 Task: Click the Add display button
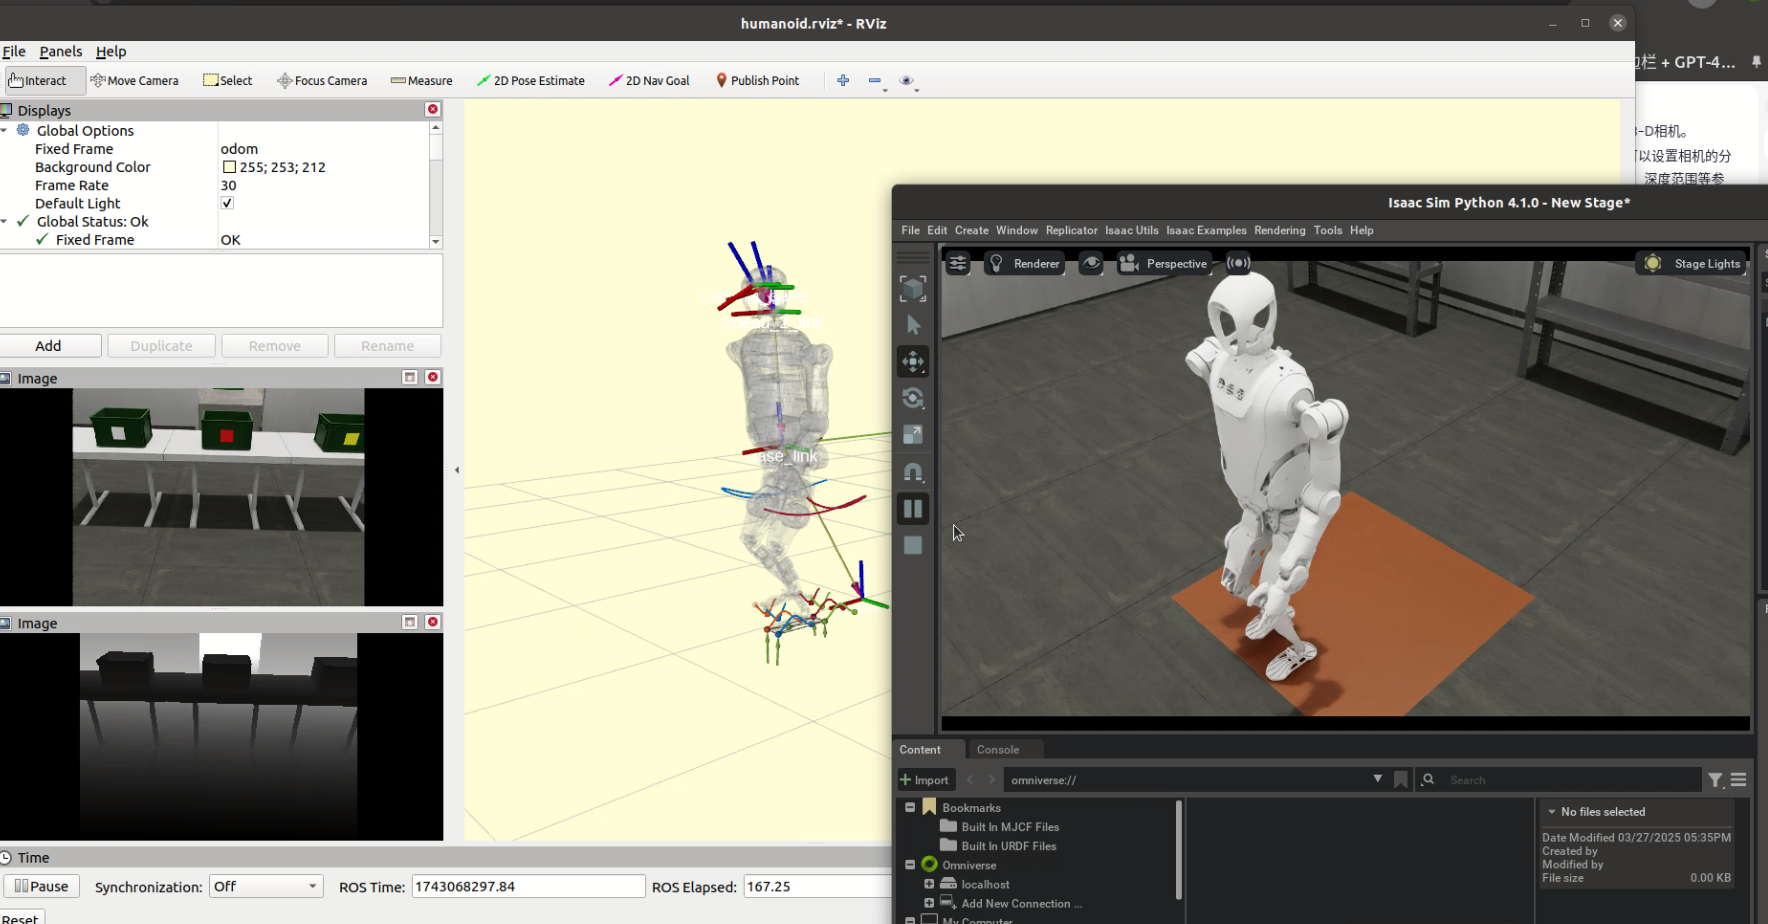pyautogui.click(x=49, y=345)
